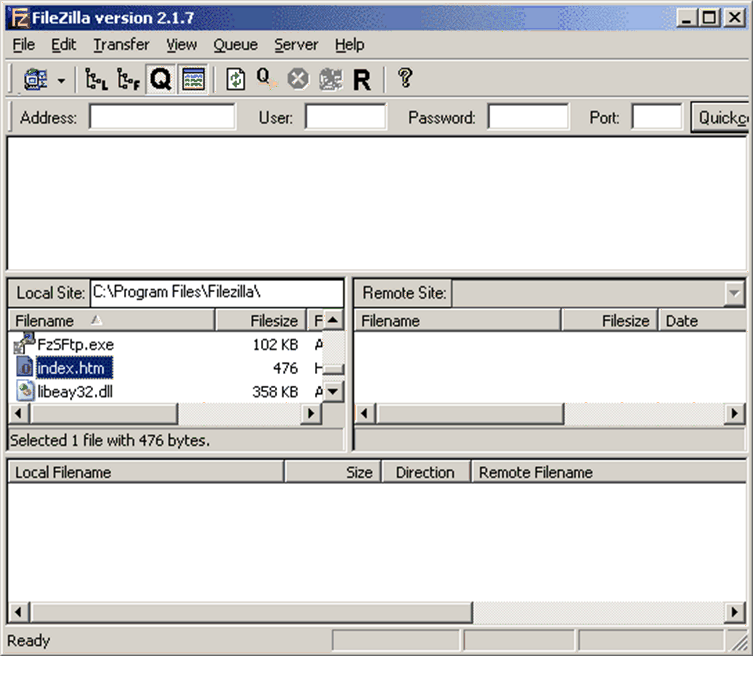
Task: Sort remote files by Date header
Action: [x=702, y=321]
